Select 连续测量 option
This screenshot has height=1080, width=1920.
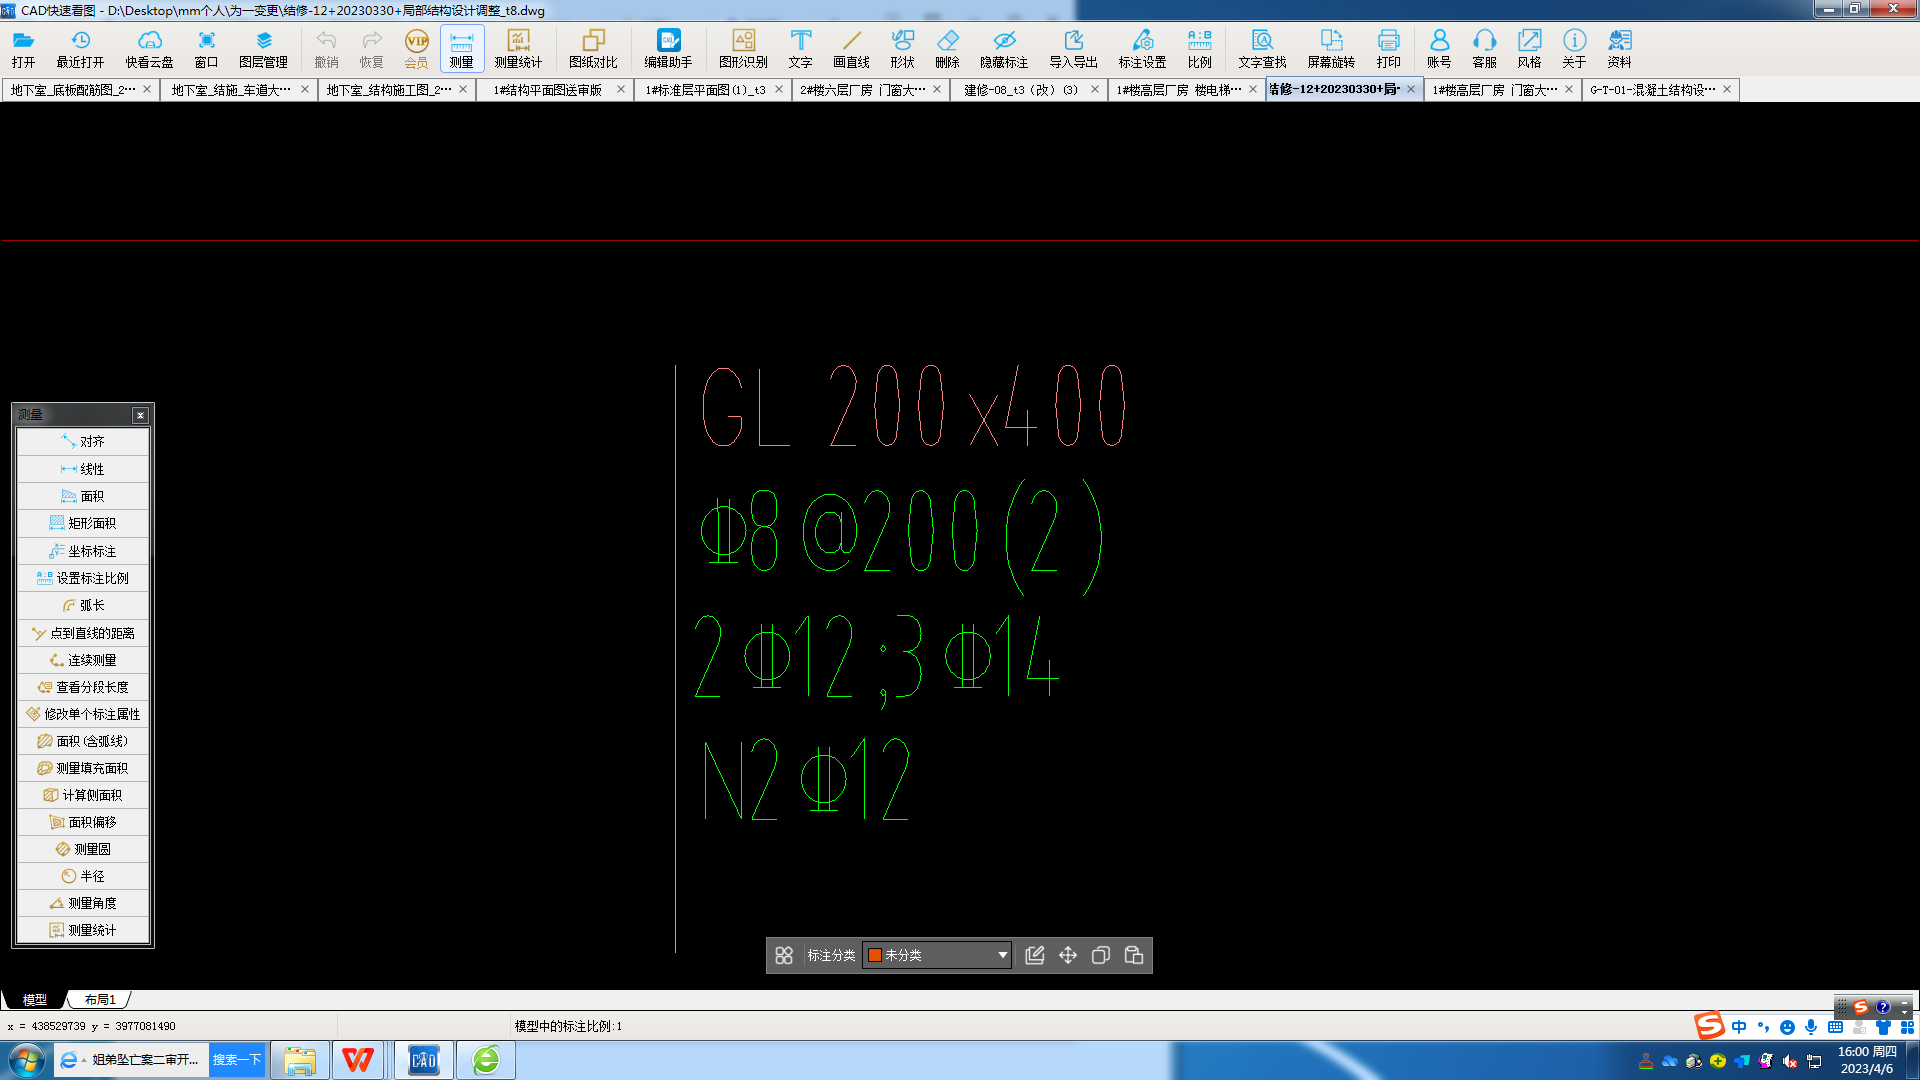click(x=83, y=660)
